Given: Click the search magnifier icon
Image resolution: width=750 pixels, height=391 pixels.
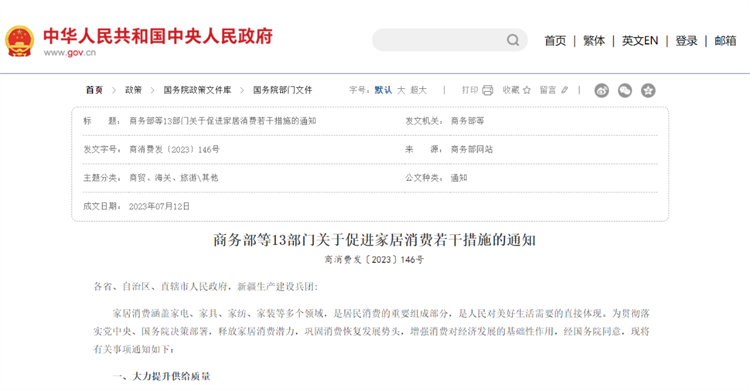Looking at the screenshot, I should click(513, 40).
